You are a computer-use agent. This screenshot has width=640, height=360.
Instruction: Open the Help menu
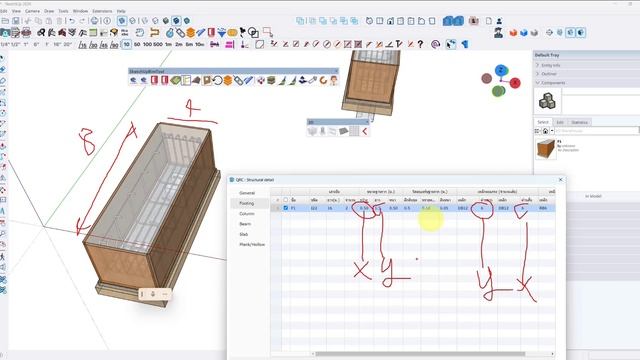click(121, 11)
